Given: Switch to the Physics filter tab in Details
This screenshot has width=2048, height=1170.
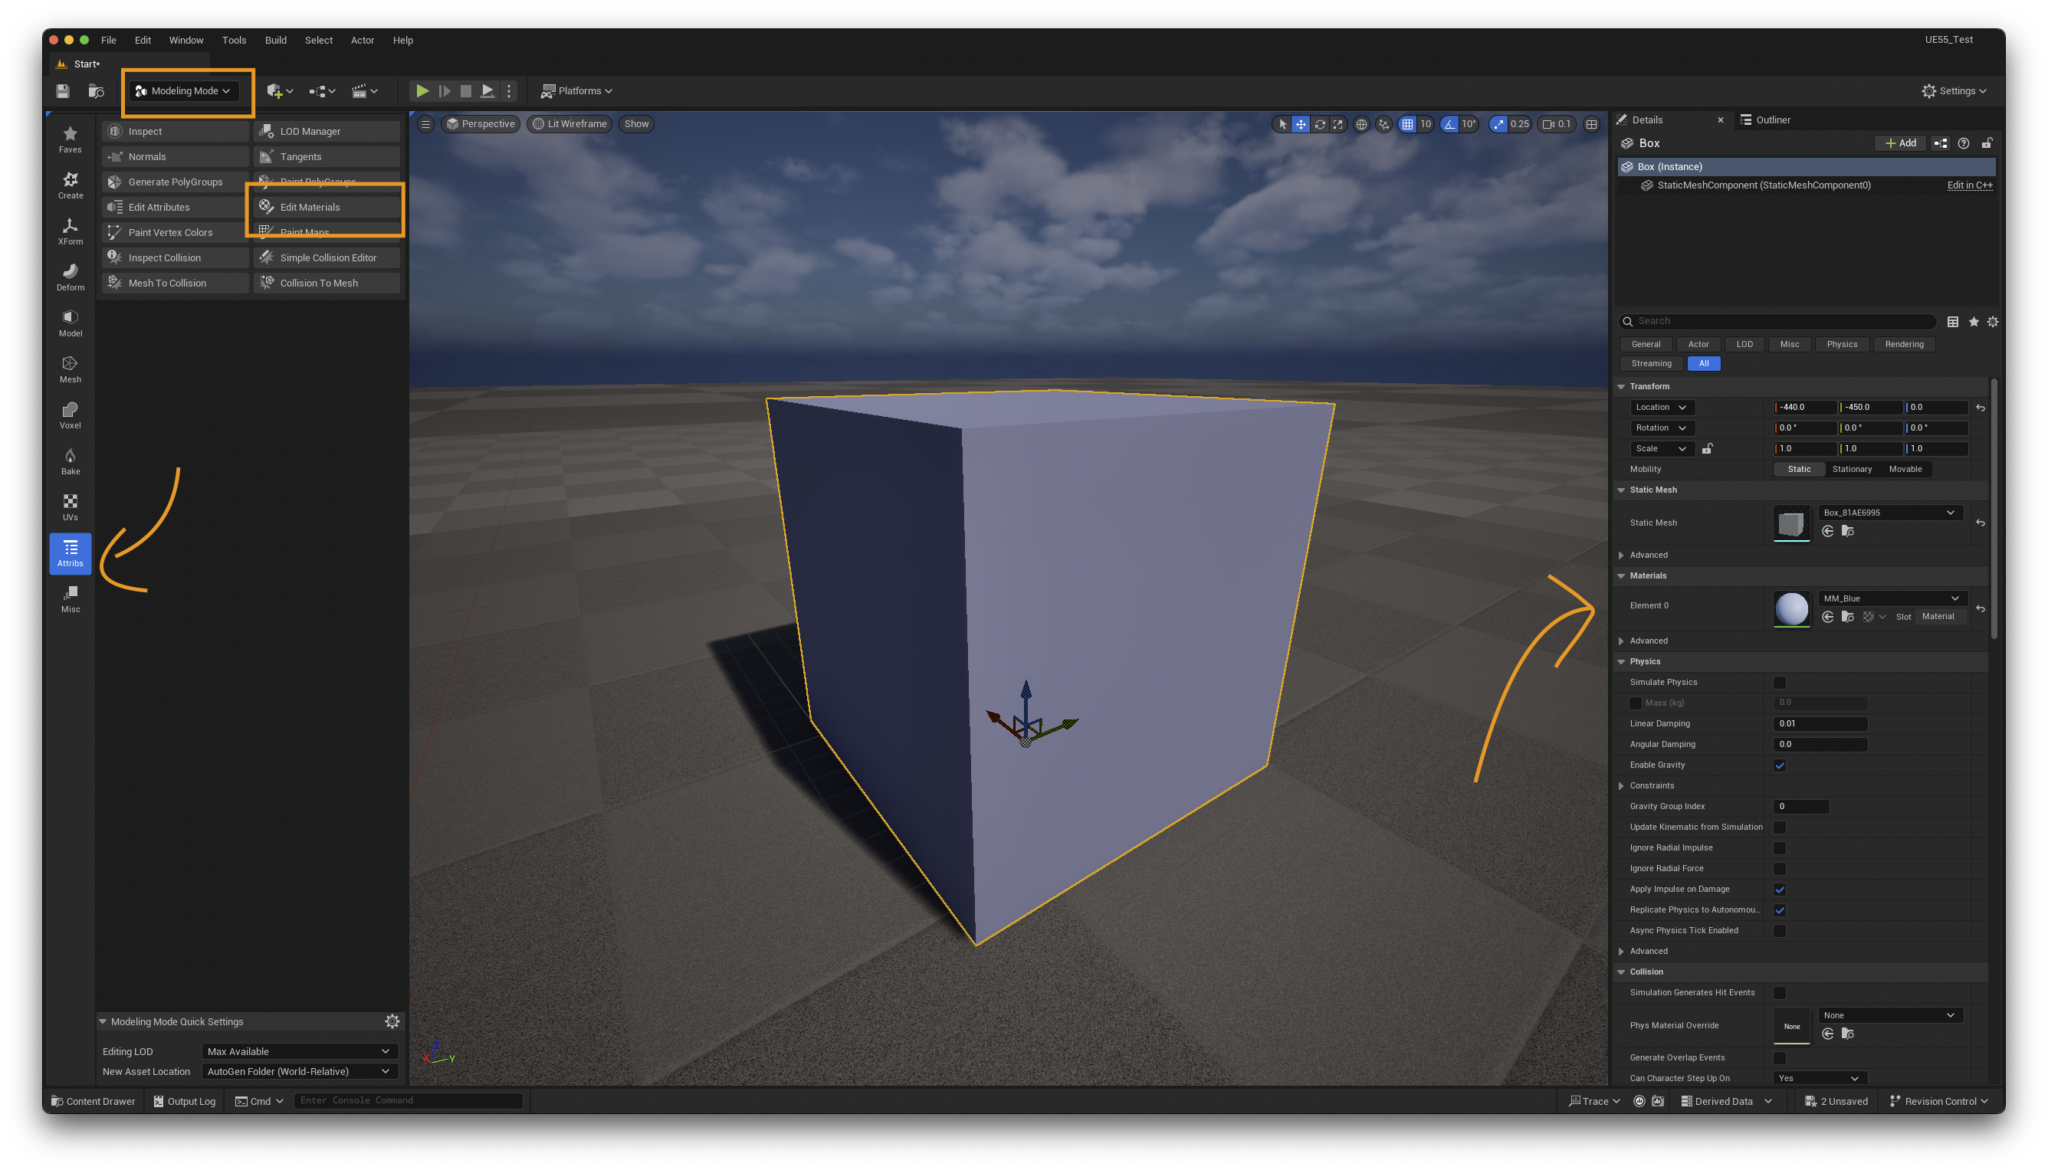Looking at the screenshot, I should 1842,344.
